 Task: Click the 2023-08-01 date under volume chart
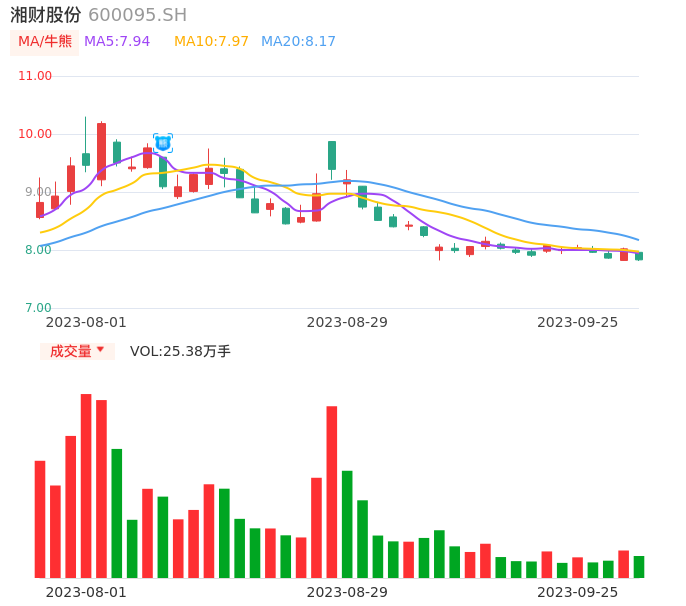86,592
